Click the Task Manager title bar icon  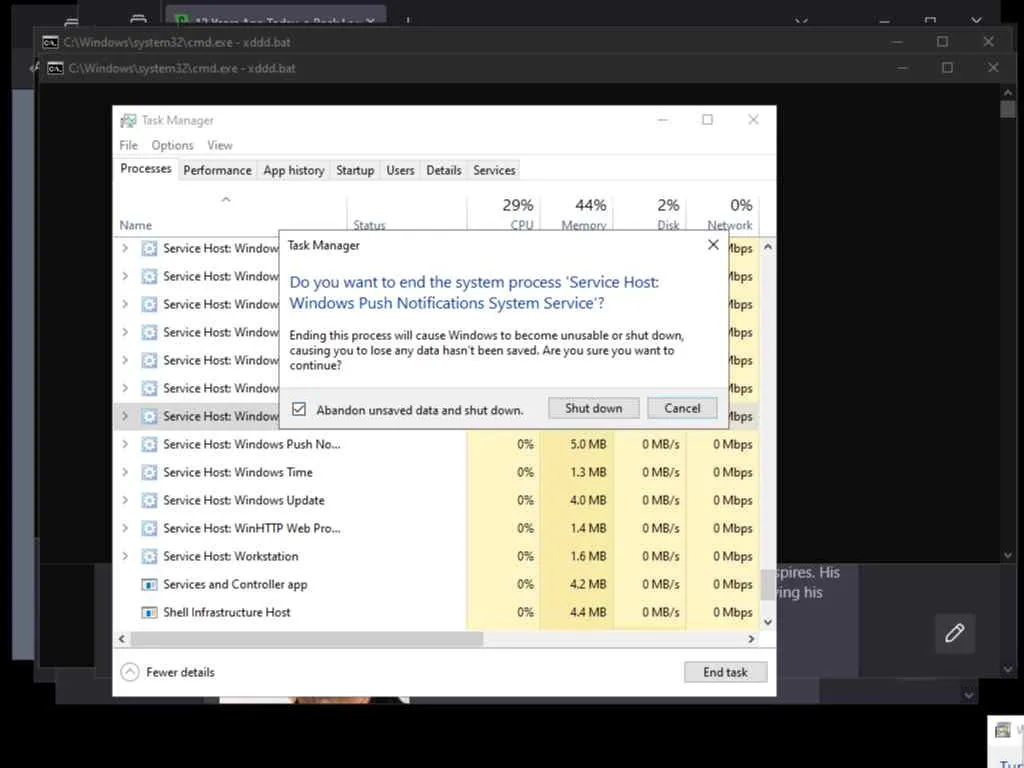128,120
